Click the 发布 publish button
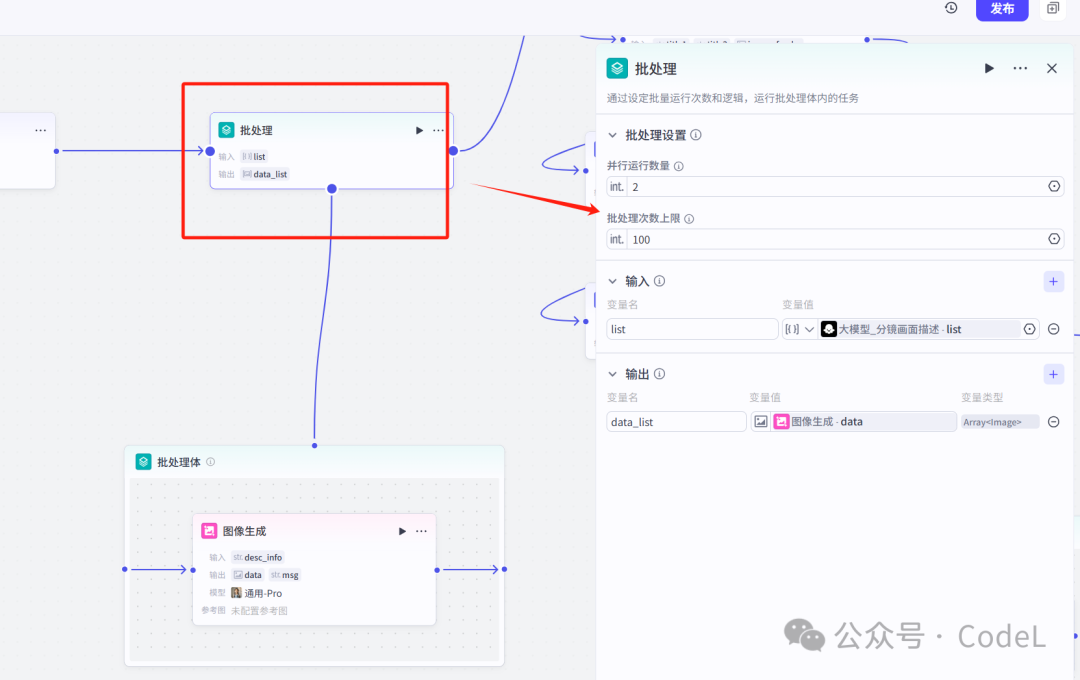 [x=1001, y=9]
